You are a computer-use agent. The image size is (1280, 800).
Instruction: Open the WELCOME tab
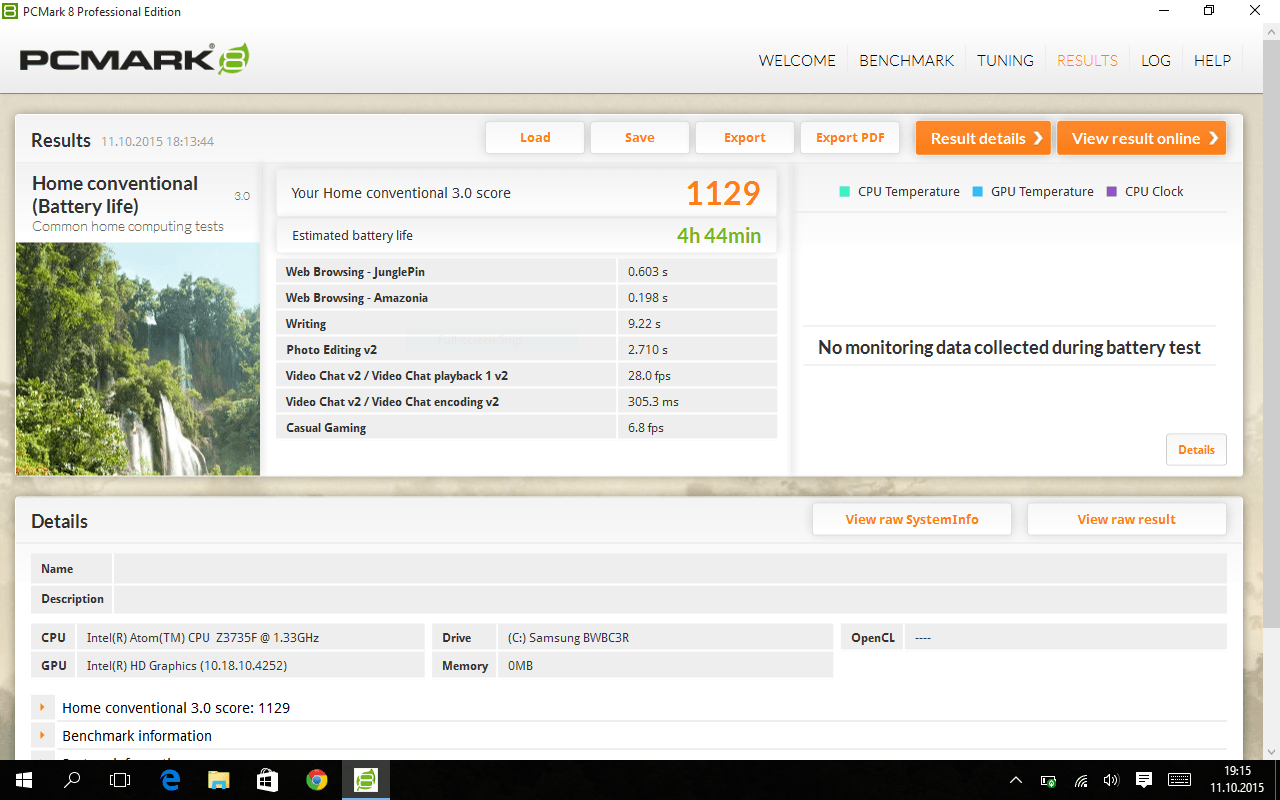pos(797,60)
